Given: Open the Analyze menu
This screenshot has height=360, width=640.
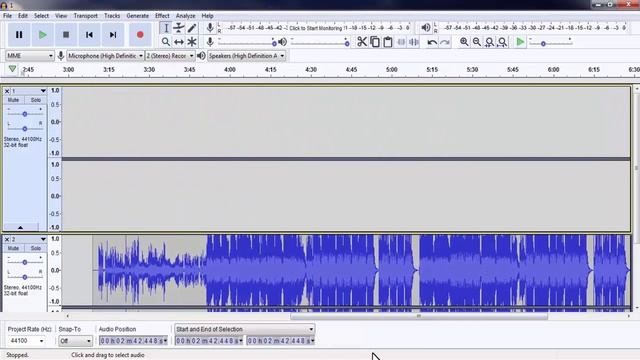Looking at the screenshot, I should pos(185,16).
